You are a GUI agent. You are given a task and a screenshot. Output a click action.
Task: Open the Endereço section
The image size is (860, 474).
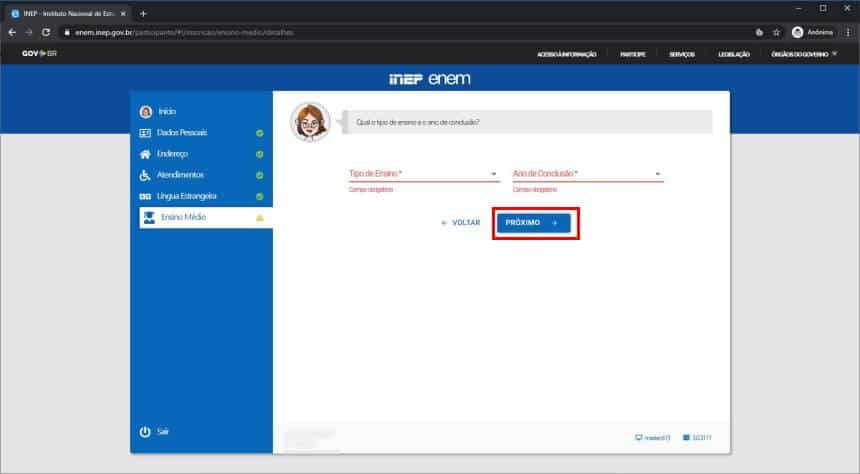201,154
